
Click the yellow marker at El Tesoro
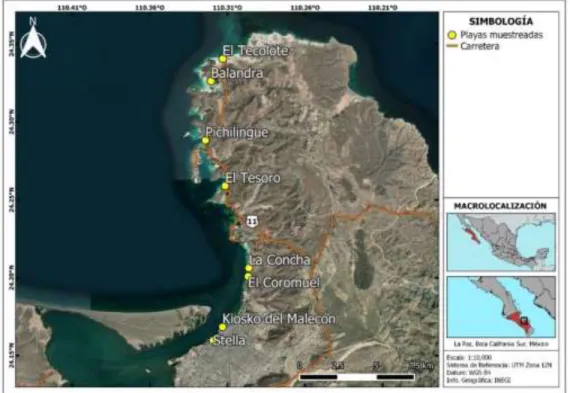click(225, 186)
